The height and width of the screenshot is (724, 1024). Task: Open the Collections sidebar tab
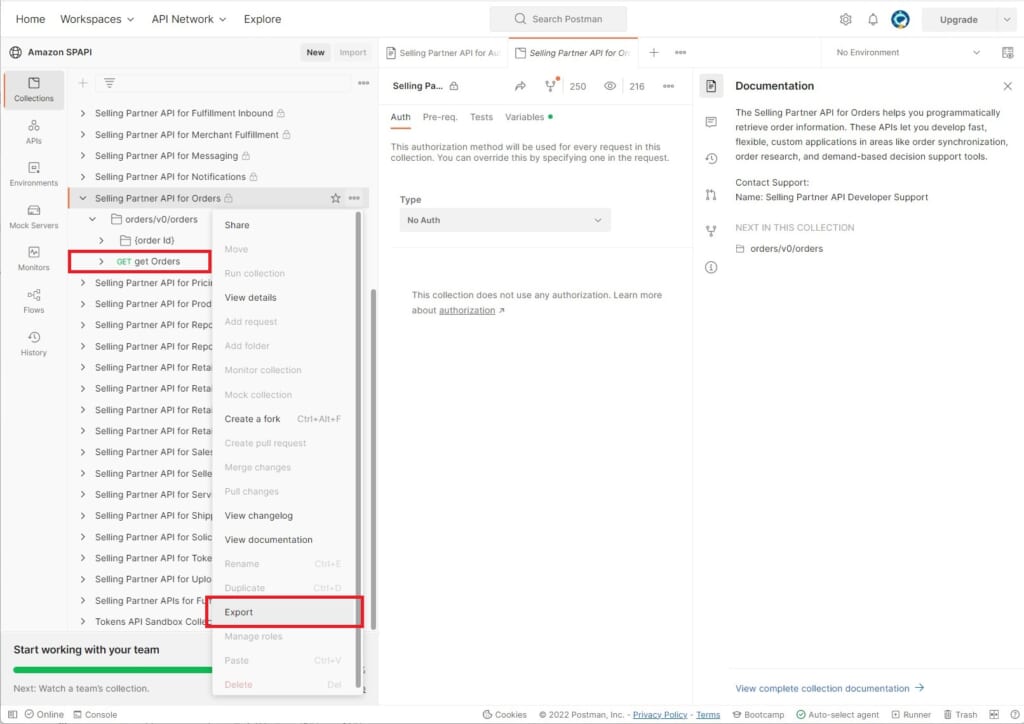[x=34, y=89]
